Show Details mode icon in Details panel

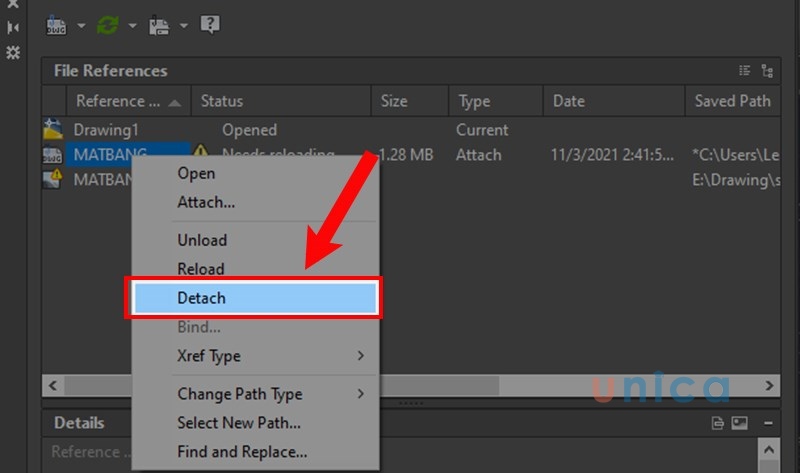pos(717,423)
